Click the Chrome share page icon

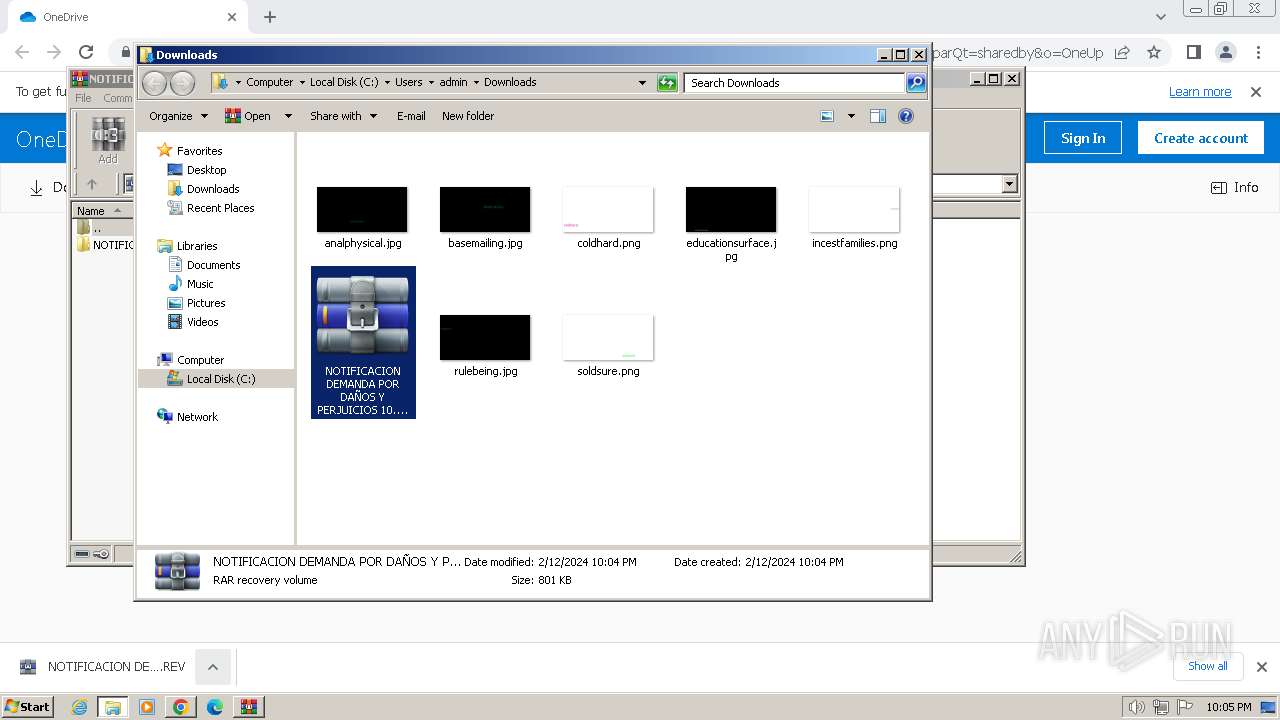pos(1122,52)
